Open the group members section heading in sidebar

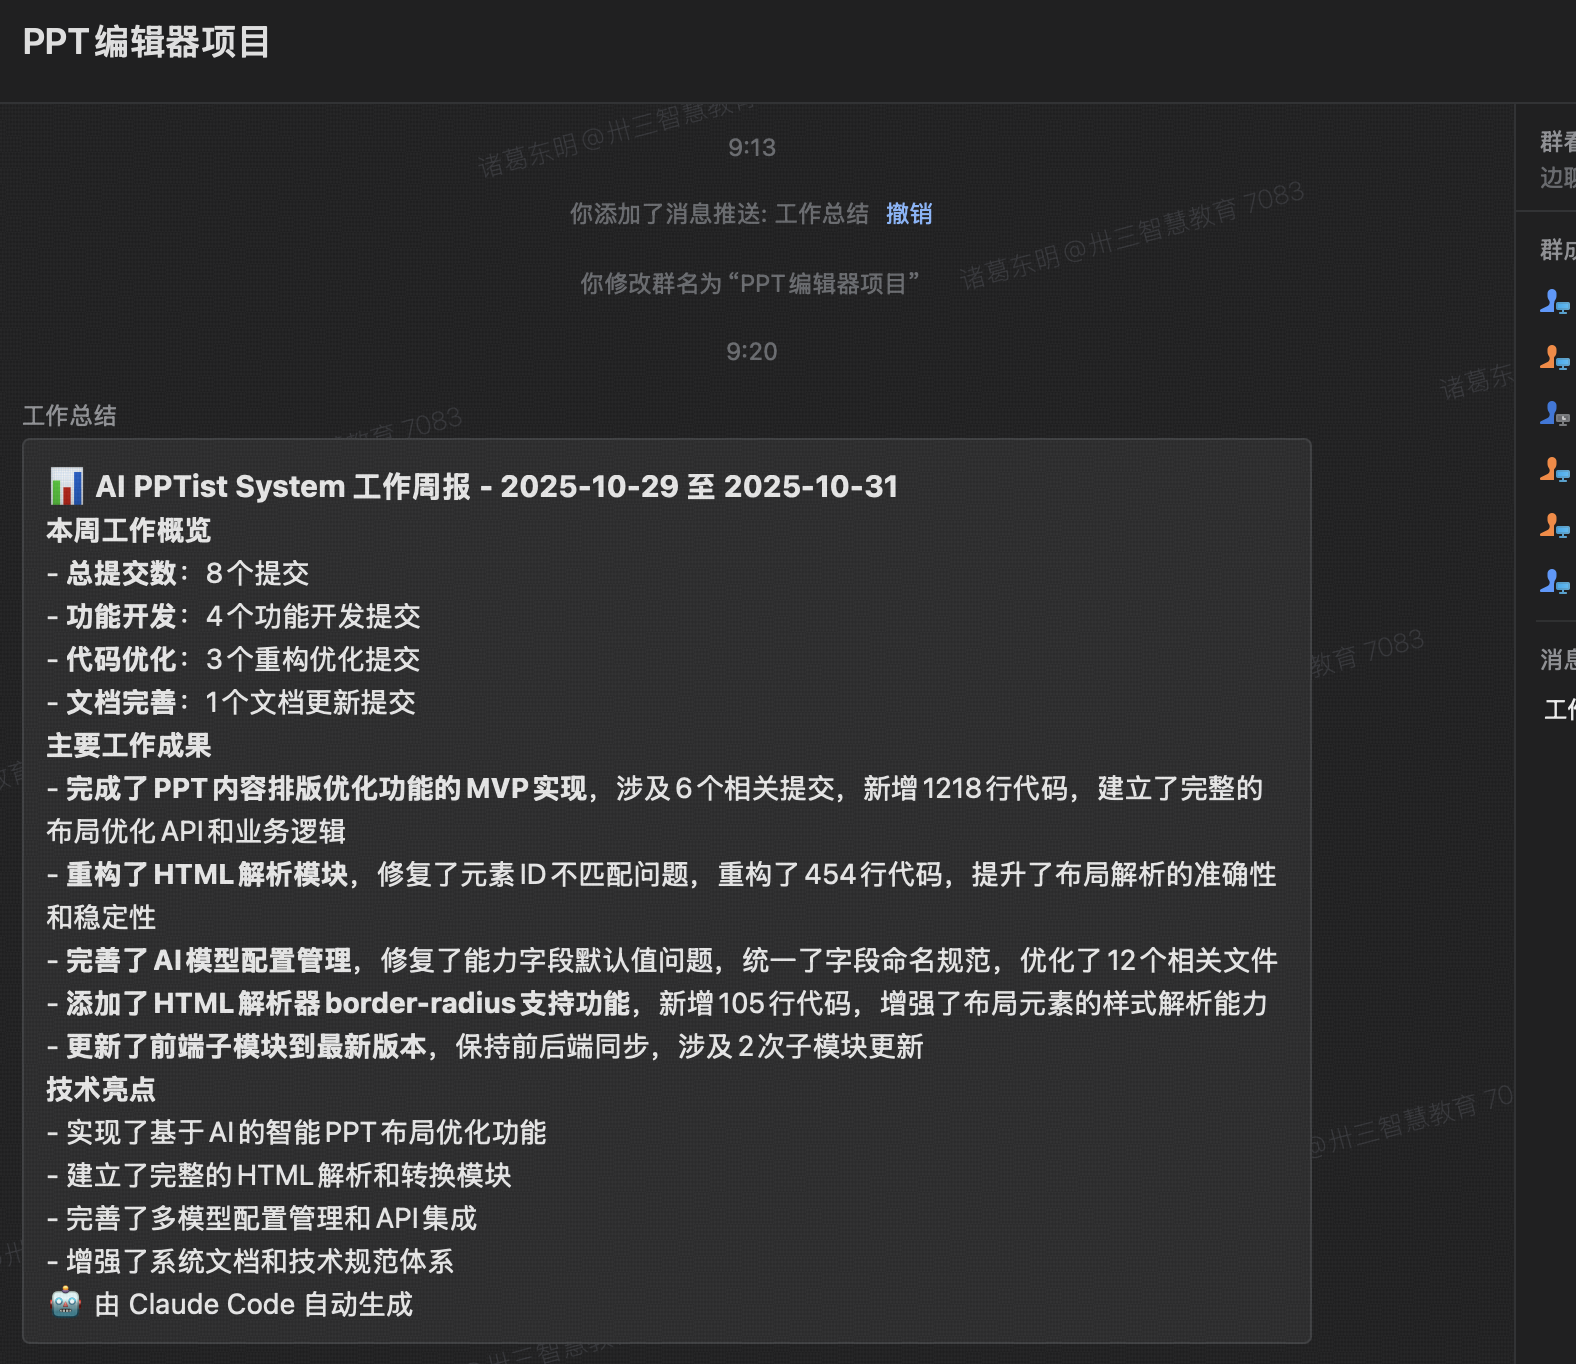tap(1557, 249)
